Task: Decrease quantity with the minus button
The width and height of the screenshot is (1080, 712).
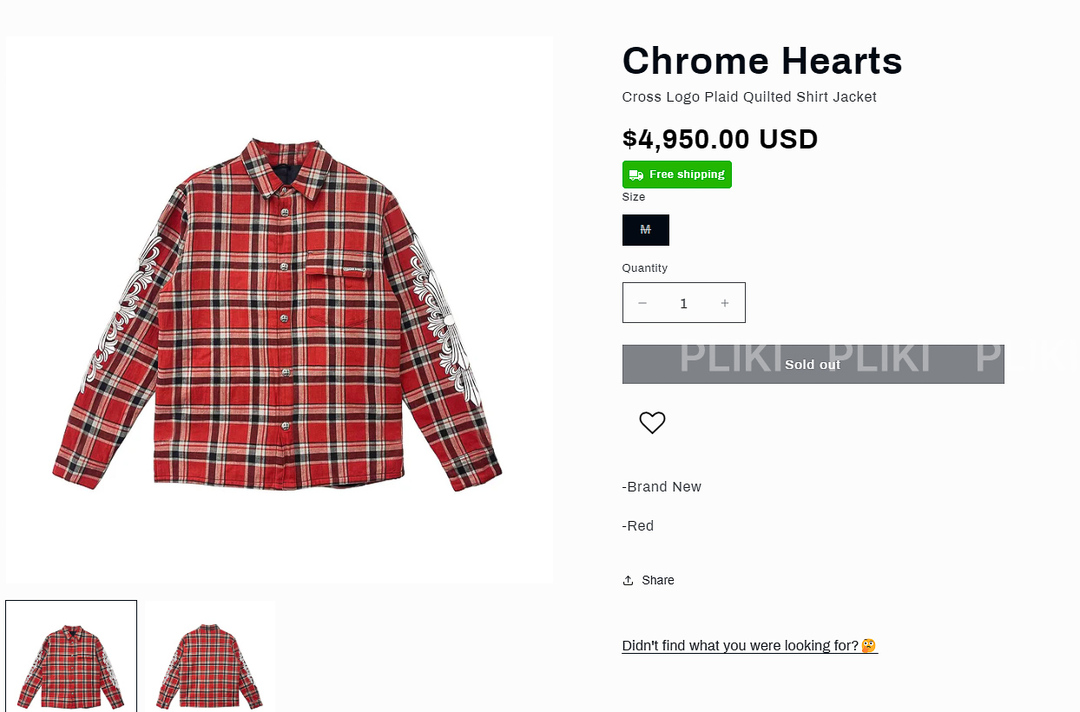Action: click(642, 303)
